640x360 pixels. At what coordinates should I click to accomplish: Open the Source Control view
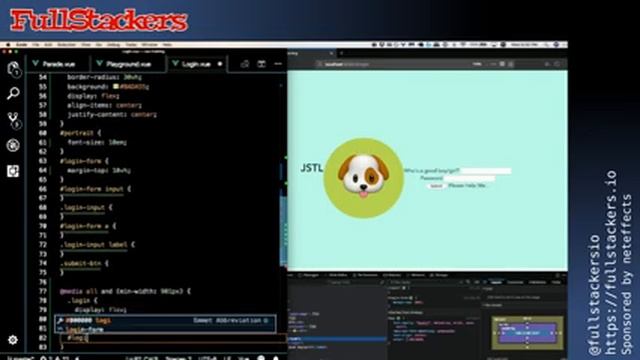tap(13, 120)
